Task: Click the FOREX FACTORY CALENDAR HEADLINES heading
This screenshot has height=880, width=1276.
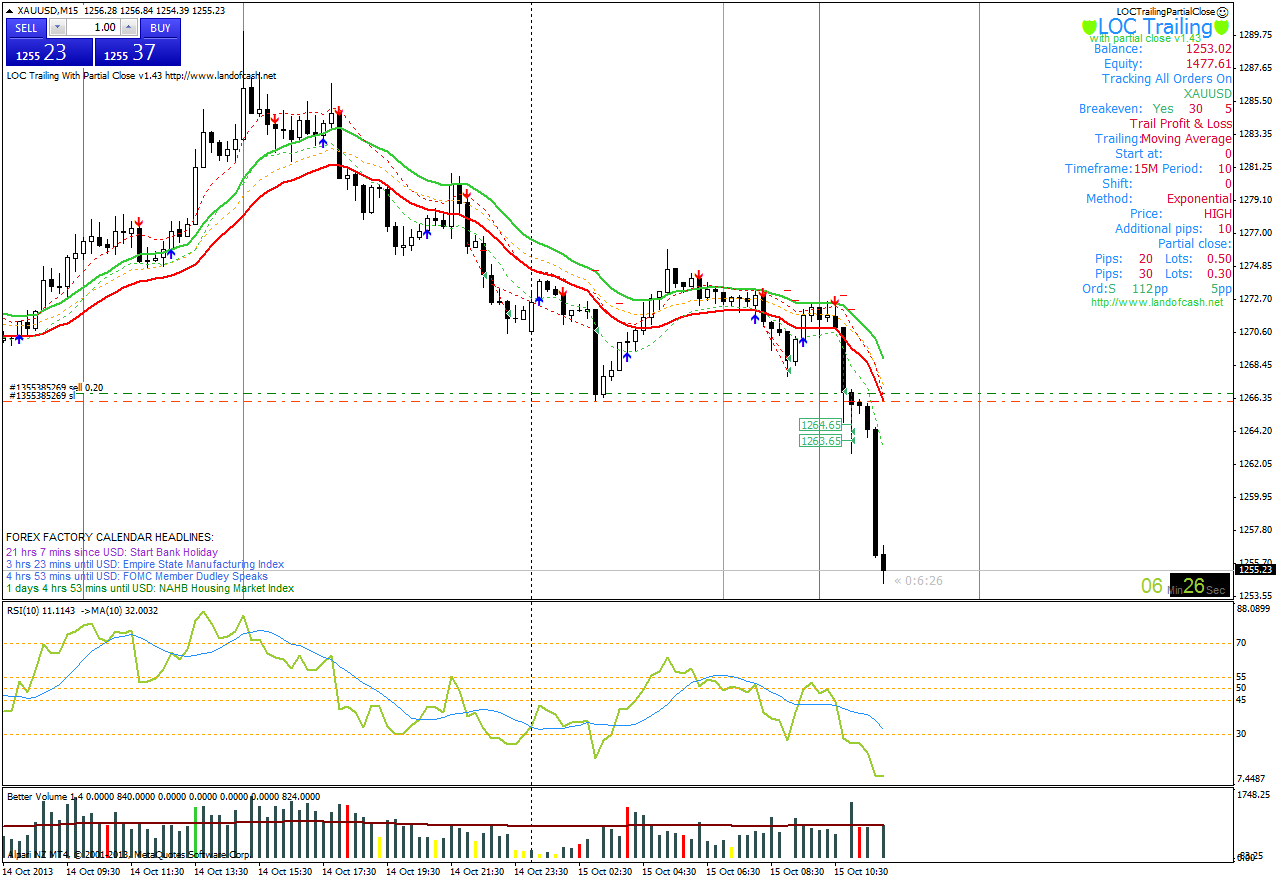Action: pyautogui.click(x=110, y=538)
